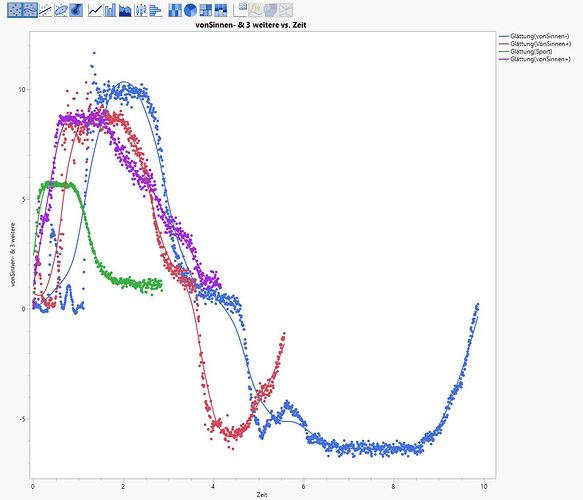Click the y-axis tick label '10'
The image size is (583, 500).
tap(22, 90)
